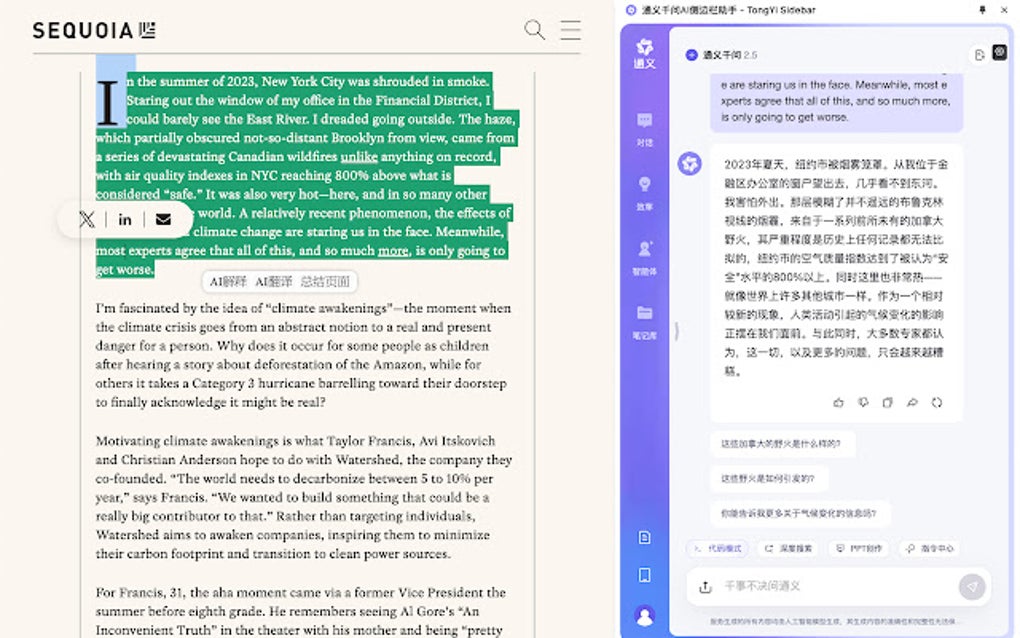Image resolution: width=1020 pixels, height=638 pixels.
Task: Toggle 代码模式 code mode chip
Action: (x=718, y=548)
